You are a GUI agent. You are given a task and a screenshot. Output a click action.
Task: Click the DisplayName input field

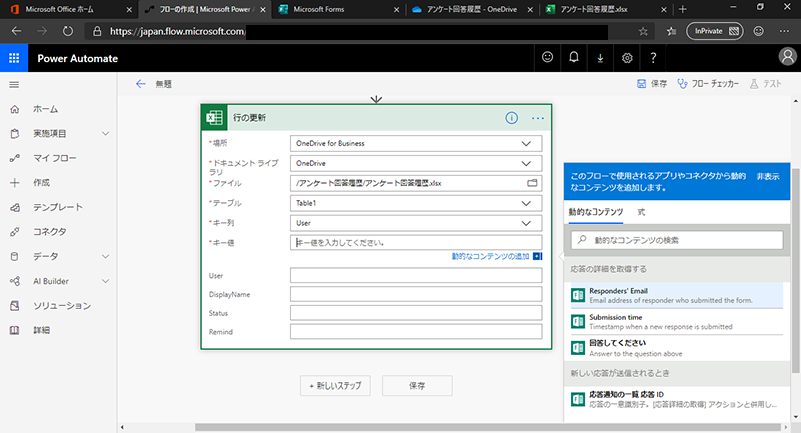click(x=416, y=294)
